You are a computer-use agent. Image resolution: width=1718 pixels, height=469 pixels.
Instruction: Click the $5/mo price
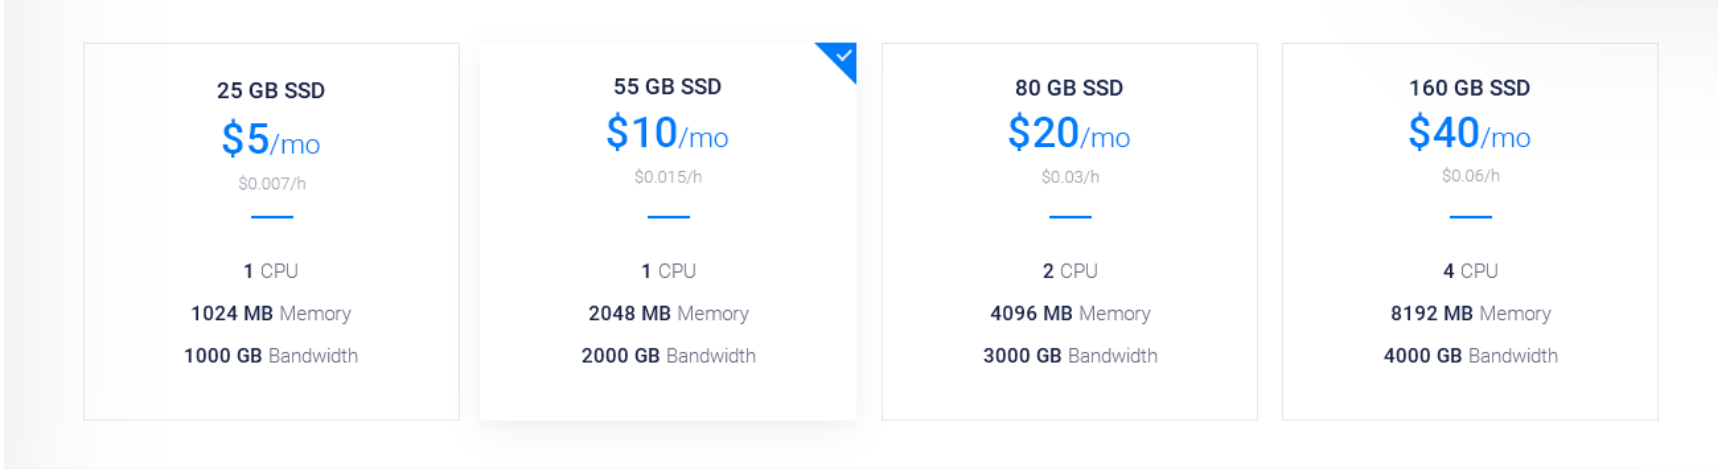click(271, 139)
